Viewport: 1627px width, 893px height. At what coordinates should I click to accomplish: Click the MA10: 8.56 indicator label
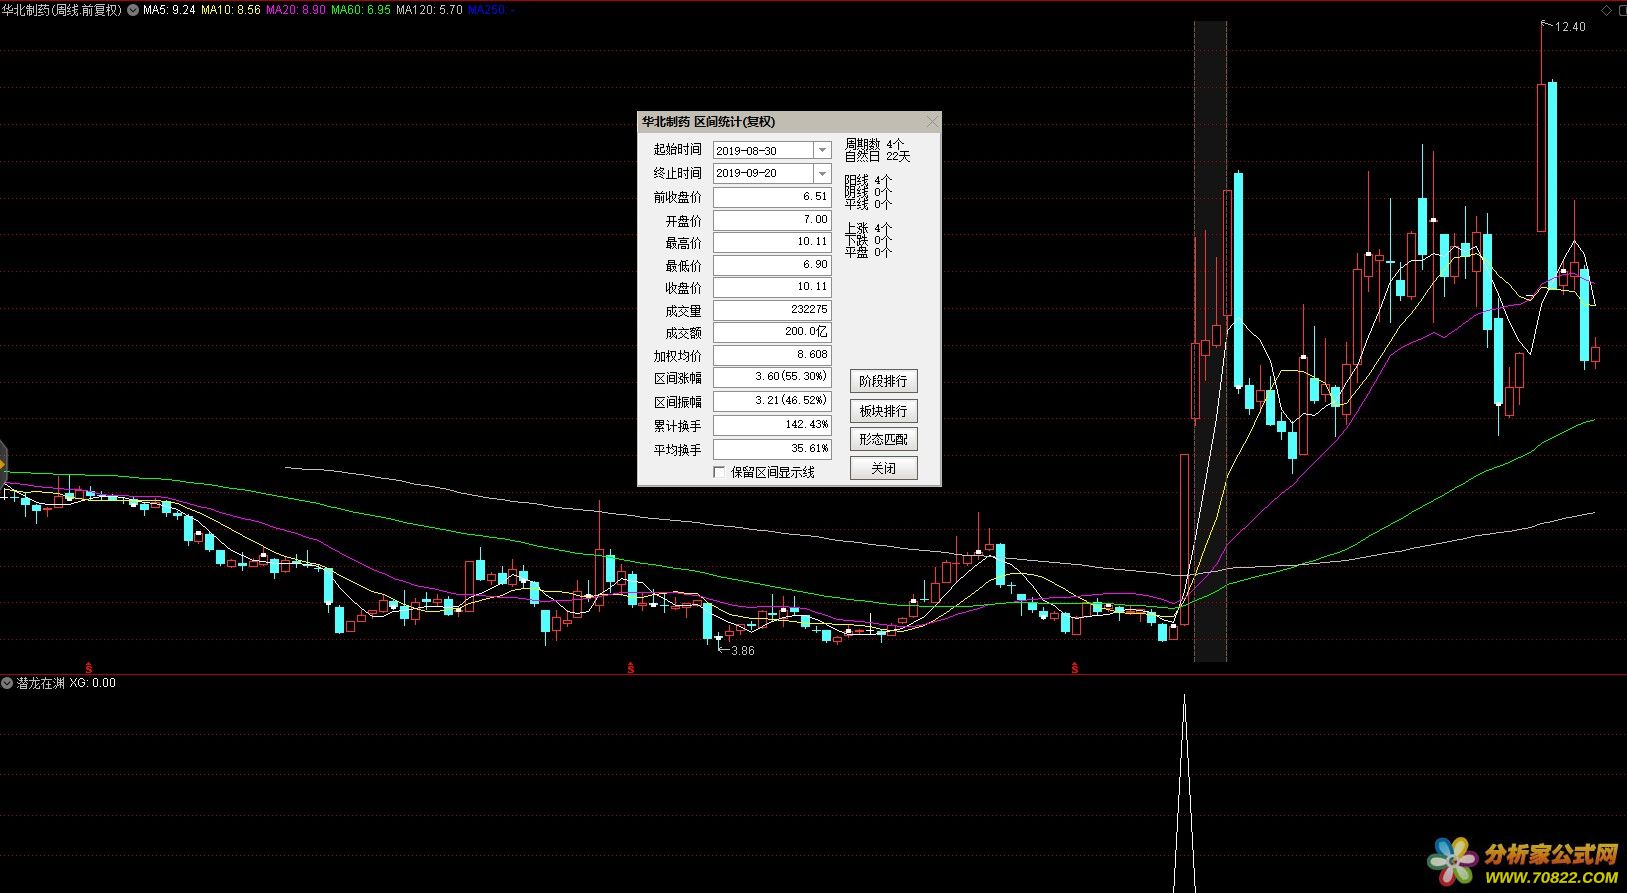[231, 10]
